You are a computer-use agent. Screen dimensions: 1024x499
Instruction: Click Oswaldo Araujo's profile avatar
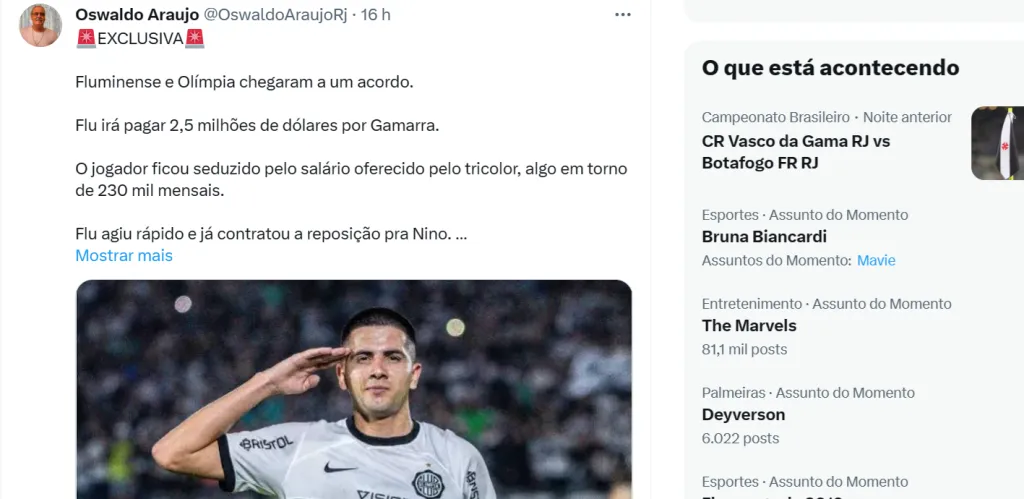click(x=41, y=25)
